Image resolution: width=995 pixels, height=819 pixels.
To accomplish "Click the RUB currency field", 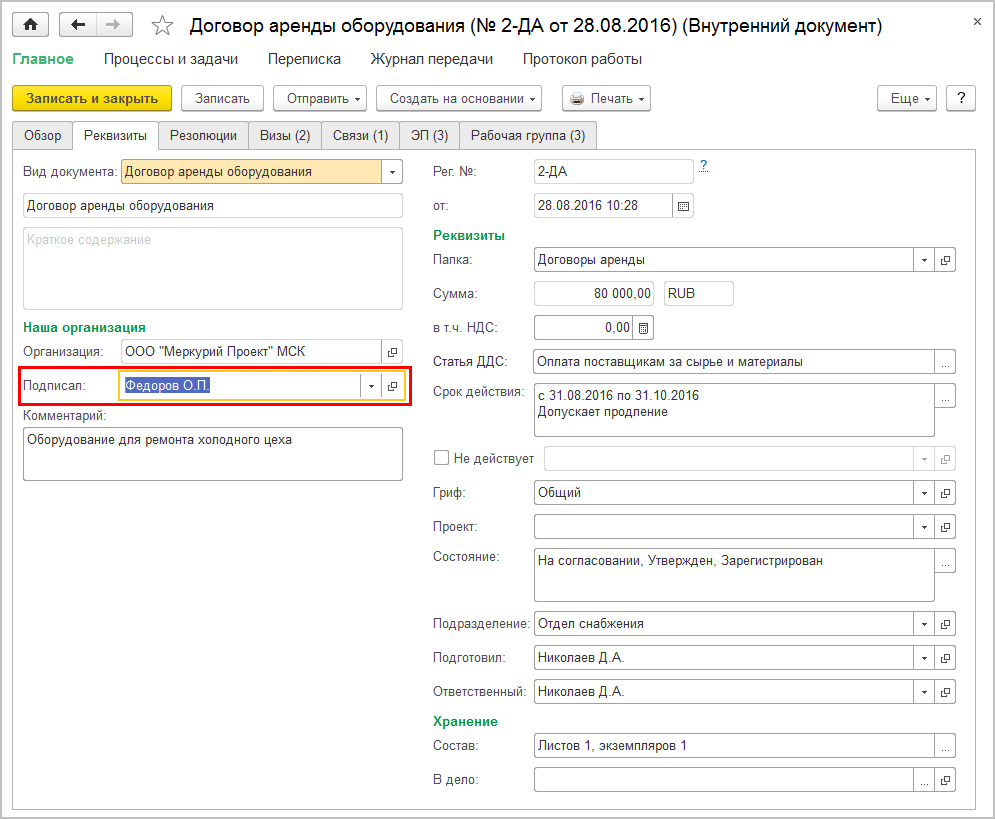I will pyautogui.click(x=699, y=294).
